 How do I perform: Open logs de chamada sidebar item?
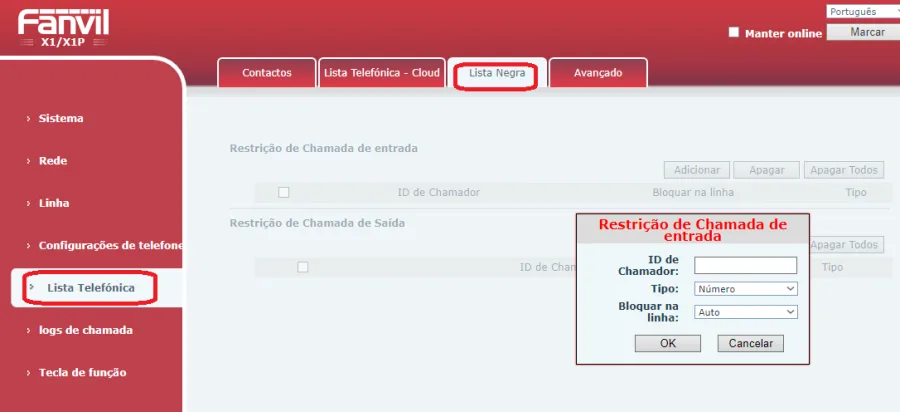point(86,330)
